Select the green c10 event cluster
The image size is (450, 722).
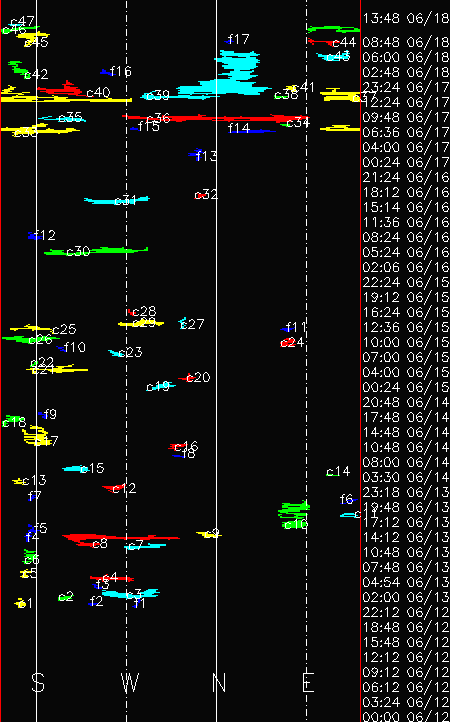(294, 513)
